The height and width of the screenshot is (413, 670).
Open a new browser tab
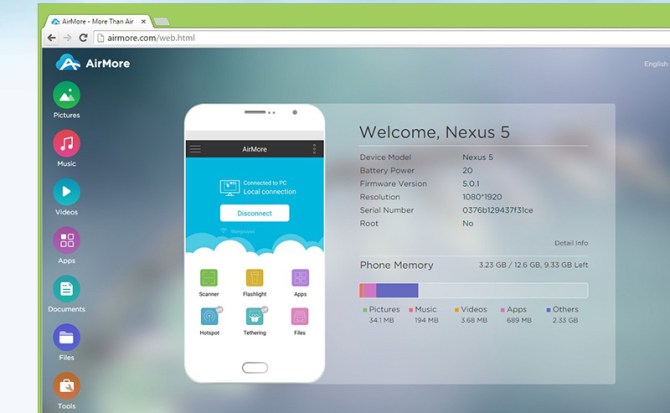click(162, 21)
